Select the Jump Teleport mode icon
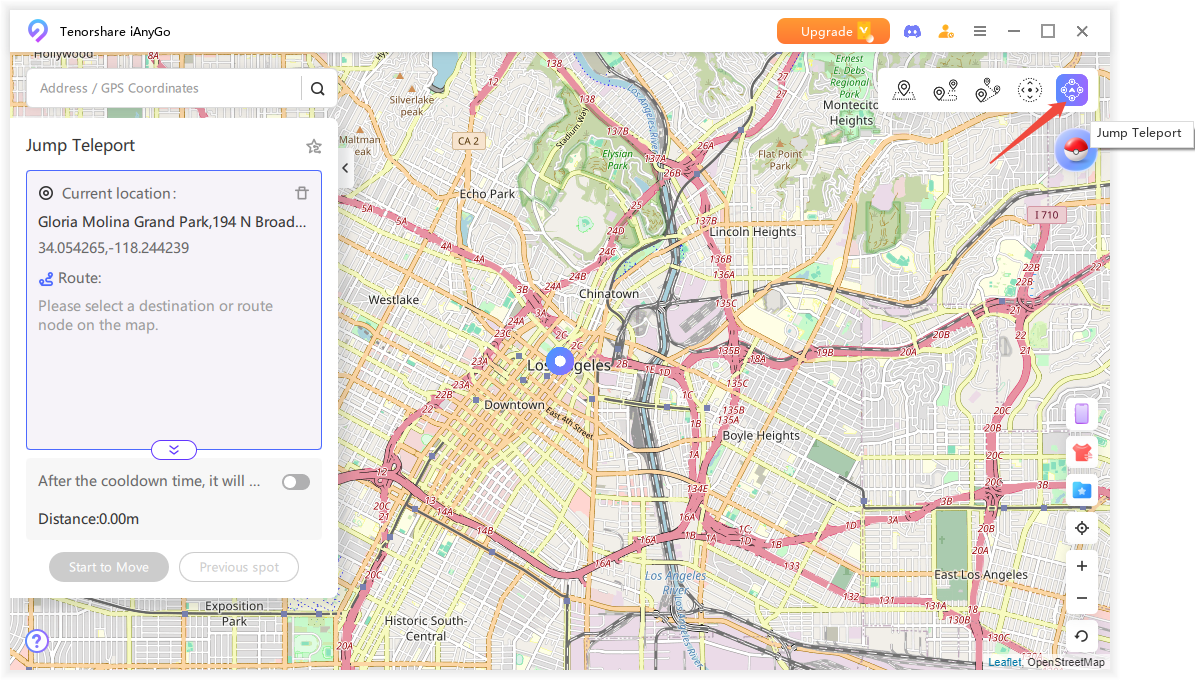Image resolution: width=1195 pixels, height=680 pixels. (x=1071, y=91)
